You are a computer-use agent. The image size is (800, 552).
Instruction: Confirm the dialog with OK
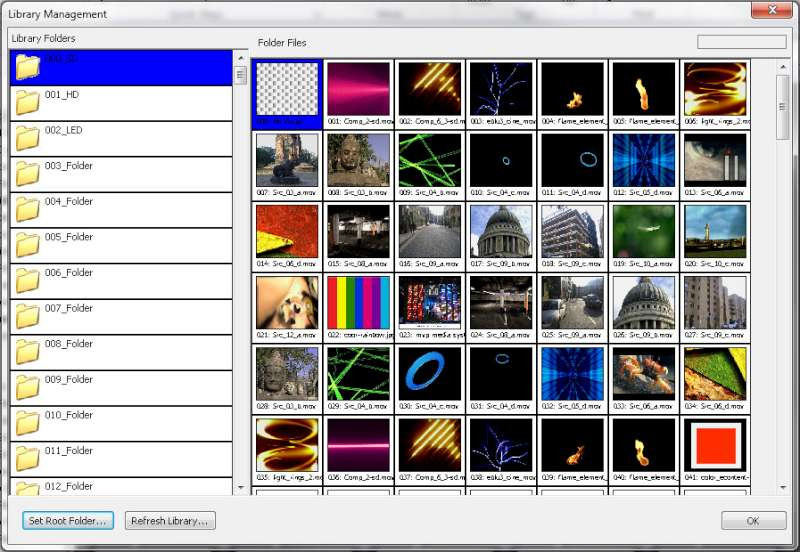pyautogui.click(x=753, y=520)
